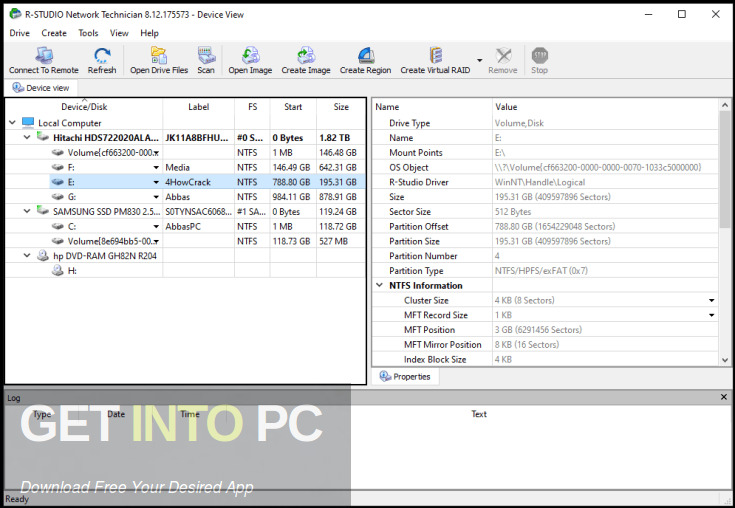Click the F: volume icon

pos(57,167)
